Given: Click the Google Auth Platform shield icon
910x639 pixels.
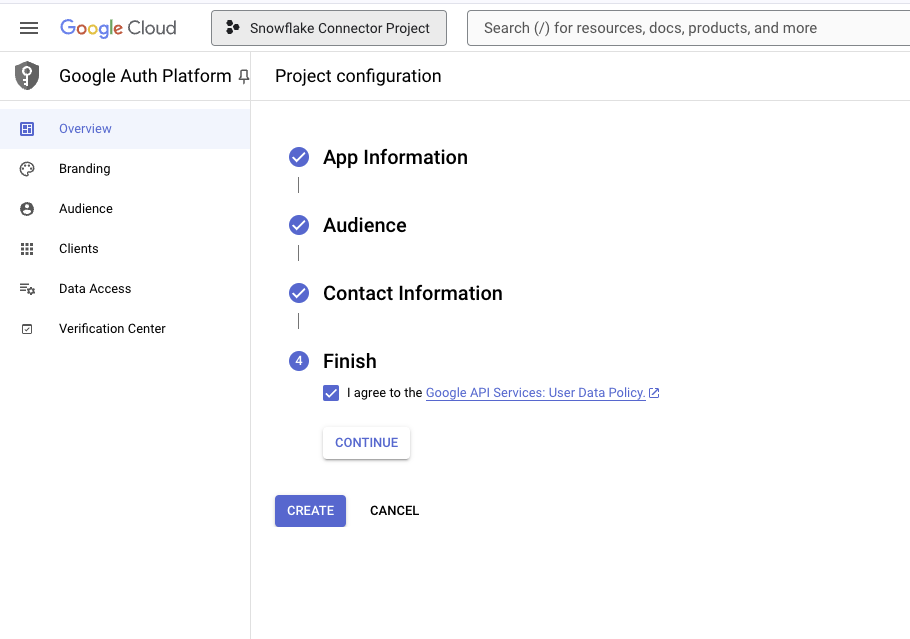Looking at the screenshot, I should [27, 76].
